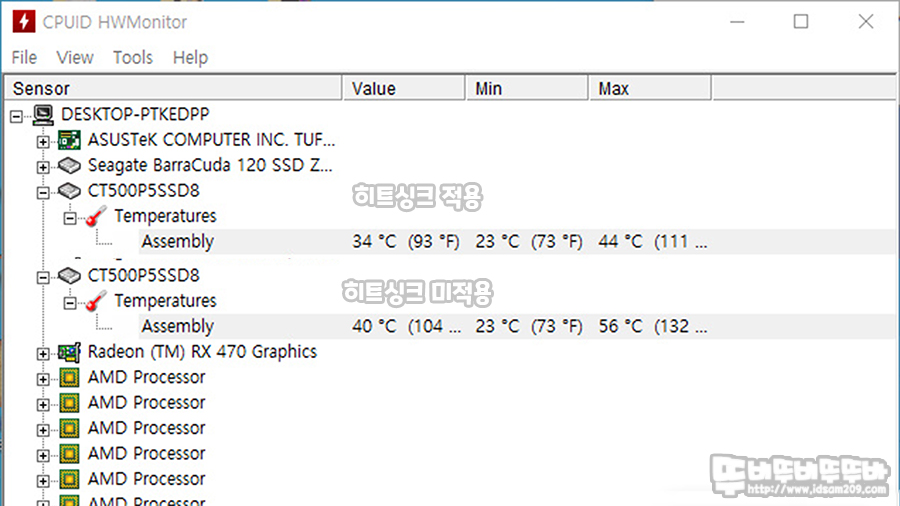Open the Tools menu
The image size is (900, 506).
[133, 57]
